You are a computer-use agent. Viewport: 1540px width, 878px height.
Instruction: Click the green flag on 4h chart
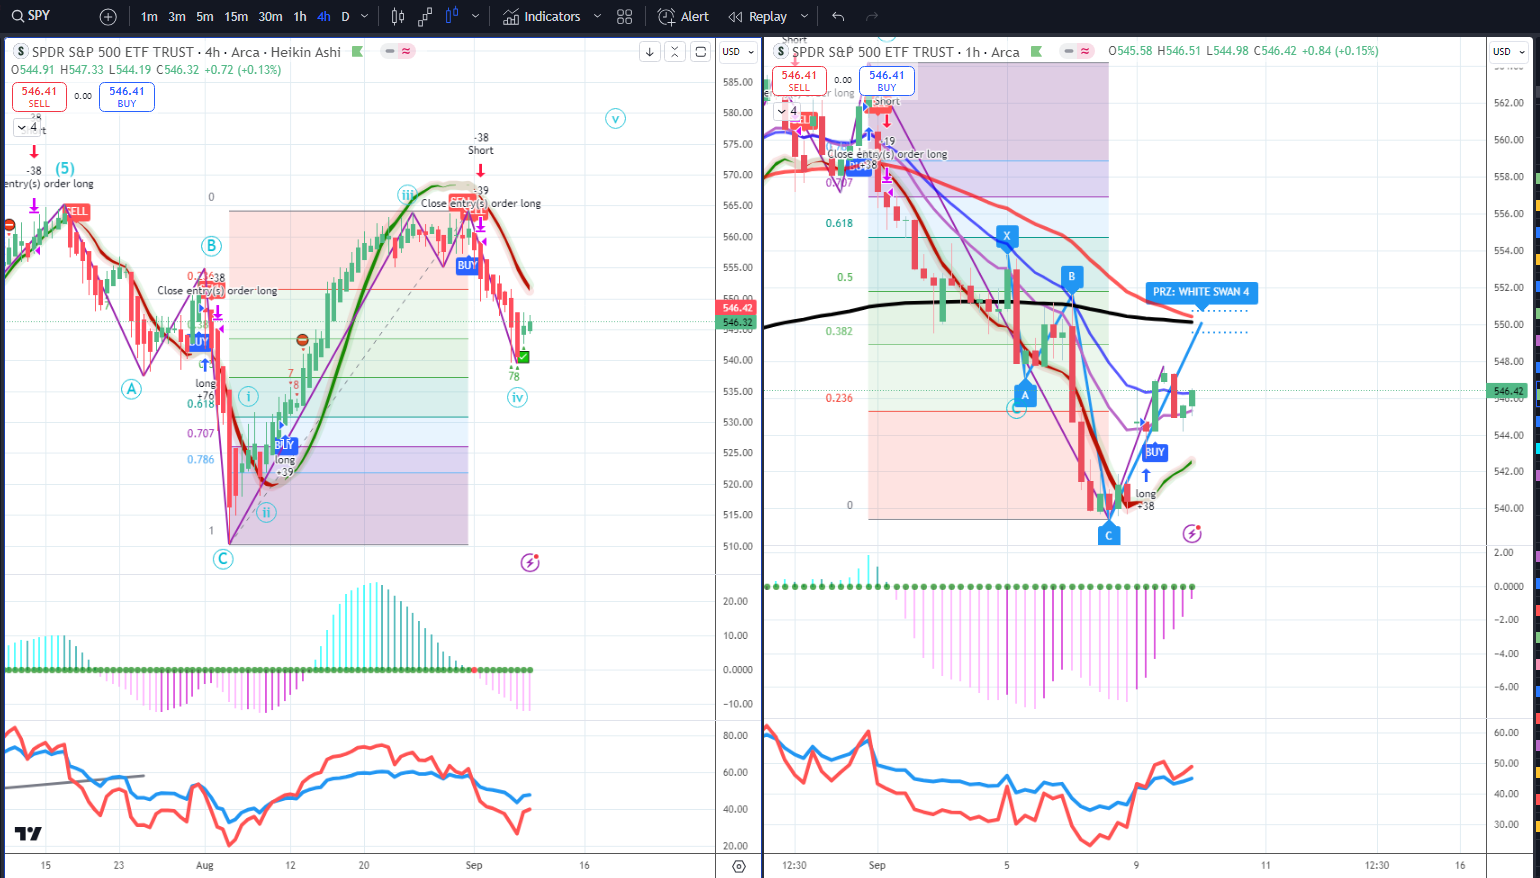point(357,51)
